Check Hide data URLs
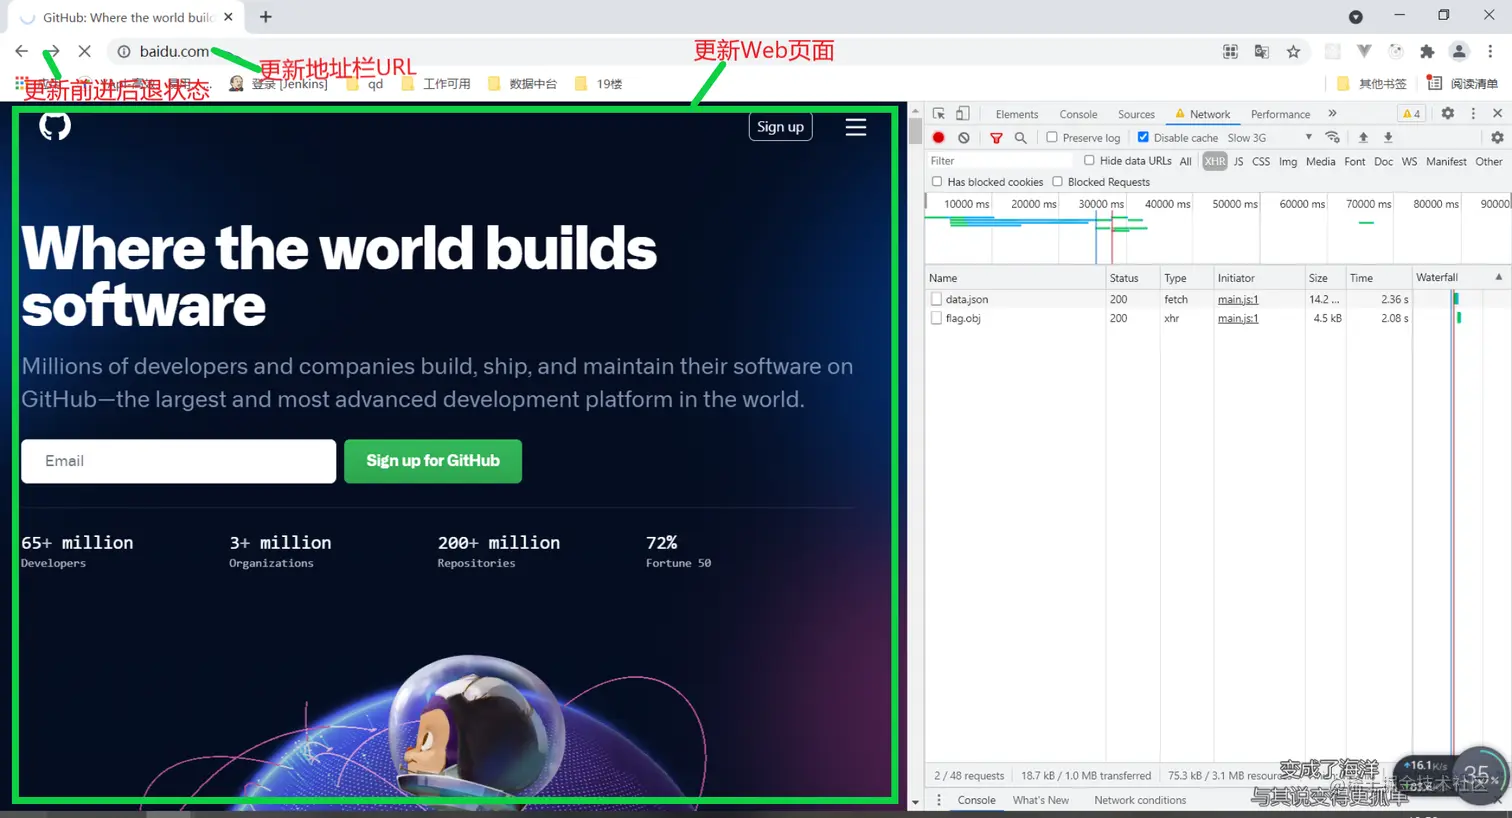1512x818 pixels. click(1089, 161)
